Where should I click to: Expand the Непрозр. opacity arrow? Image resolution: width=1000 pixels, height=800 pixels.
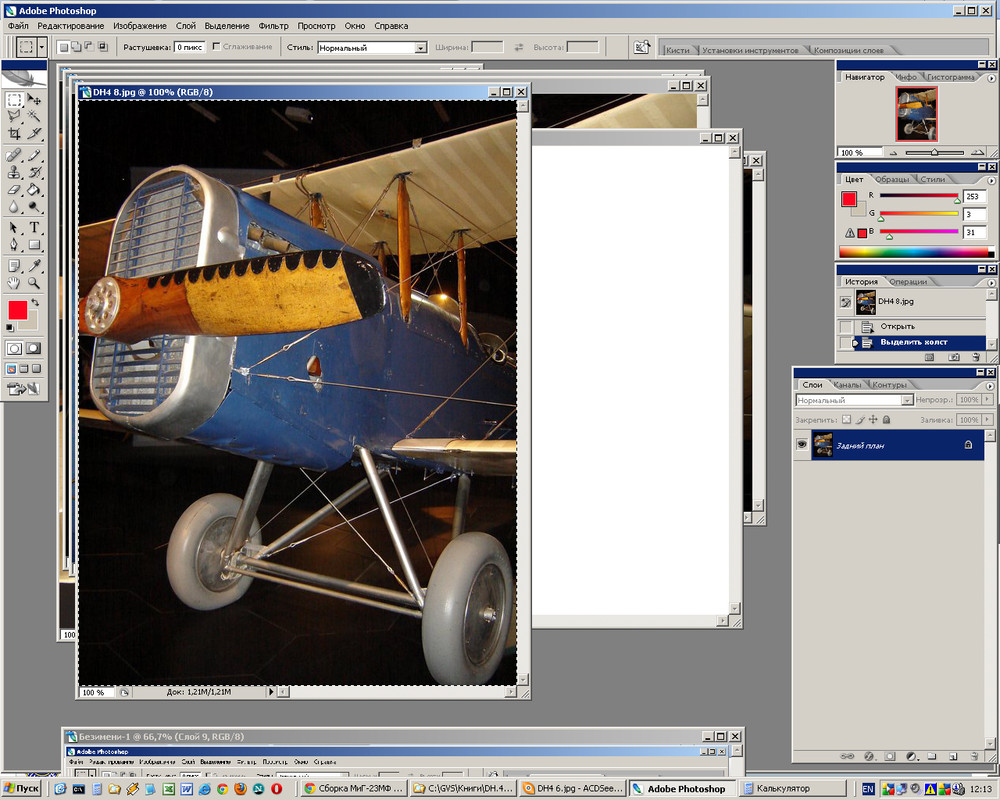[987, 399]
